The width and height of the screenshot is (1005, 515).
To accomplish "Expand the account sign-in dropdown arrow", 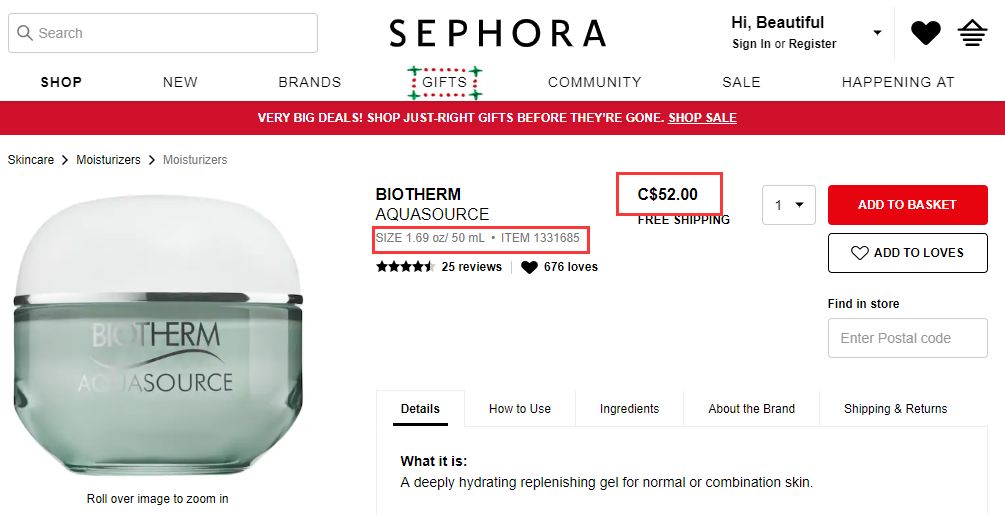I will click(877, 33).
